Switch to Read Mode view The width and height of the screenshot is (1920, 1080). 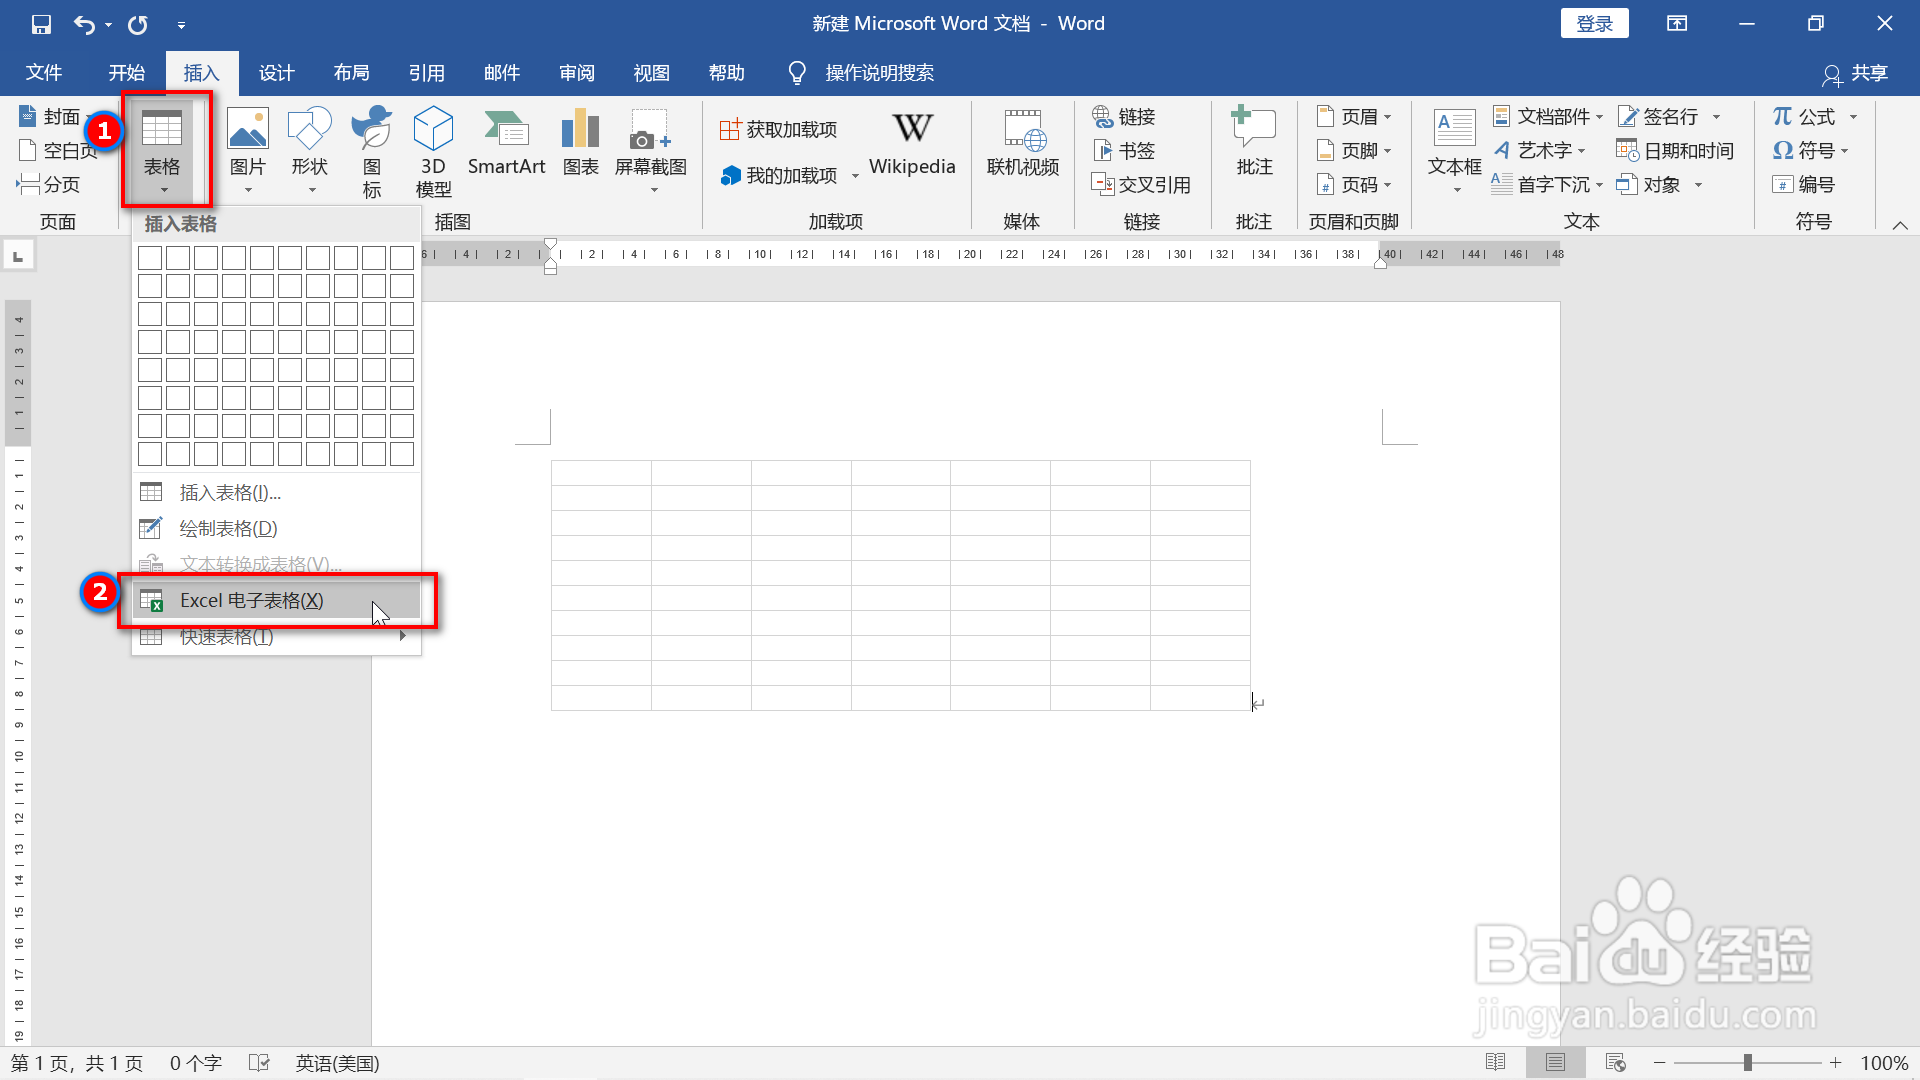coord(1495,1063)
